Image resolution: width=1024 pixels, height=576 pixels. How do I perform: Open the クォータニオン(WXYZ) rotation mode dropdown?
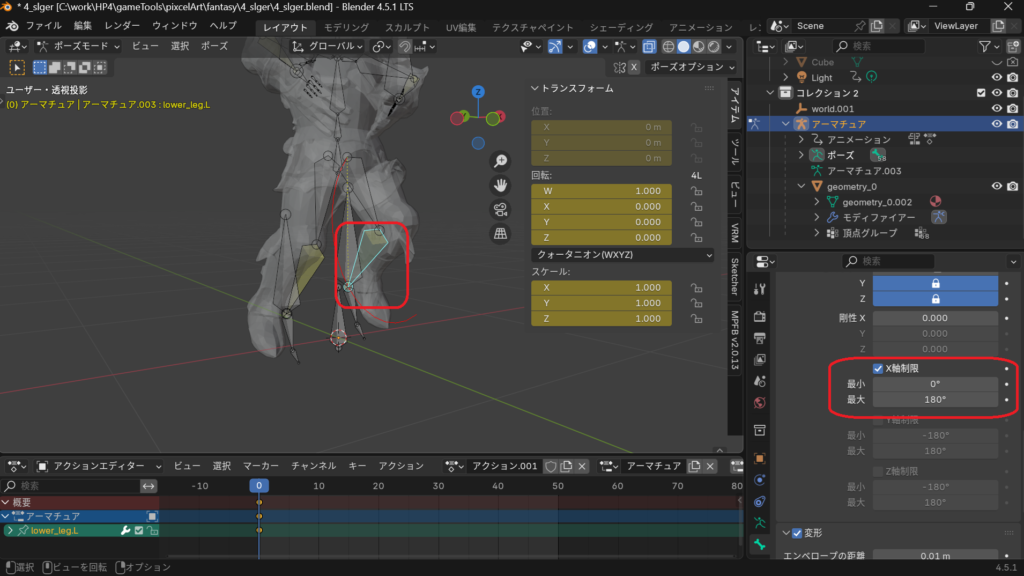pos(623,255)
